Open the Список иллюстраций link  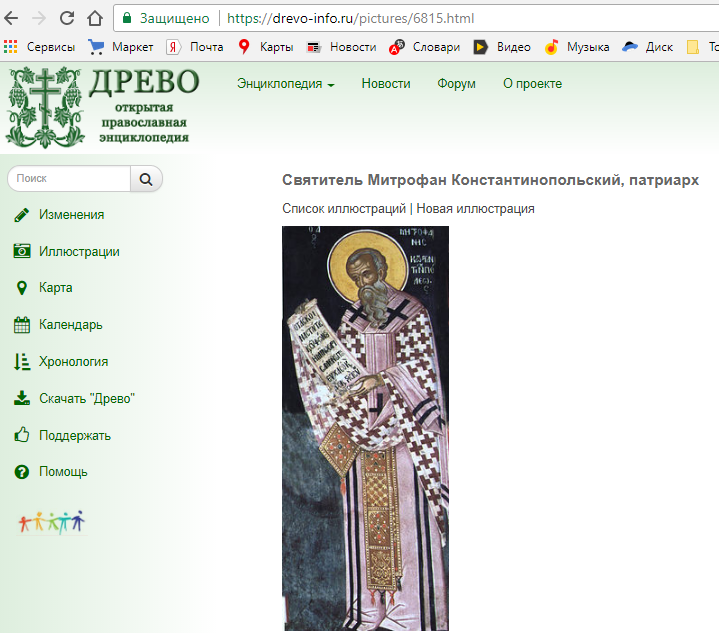(344, 209)
